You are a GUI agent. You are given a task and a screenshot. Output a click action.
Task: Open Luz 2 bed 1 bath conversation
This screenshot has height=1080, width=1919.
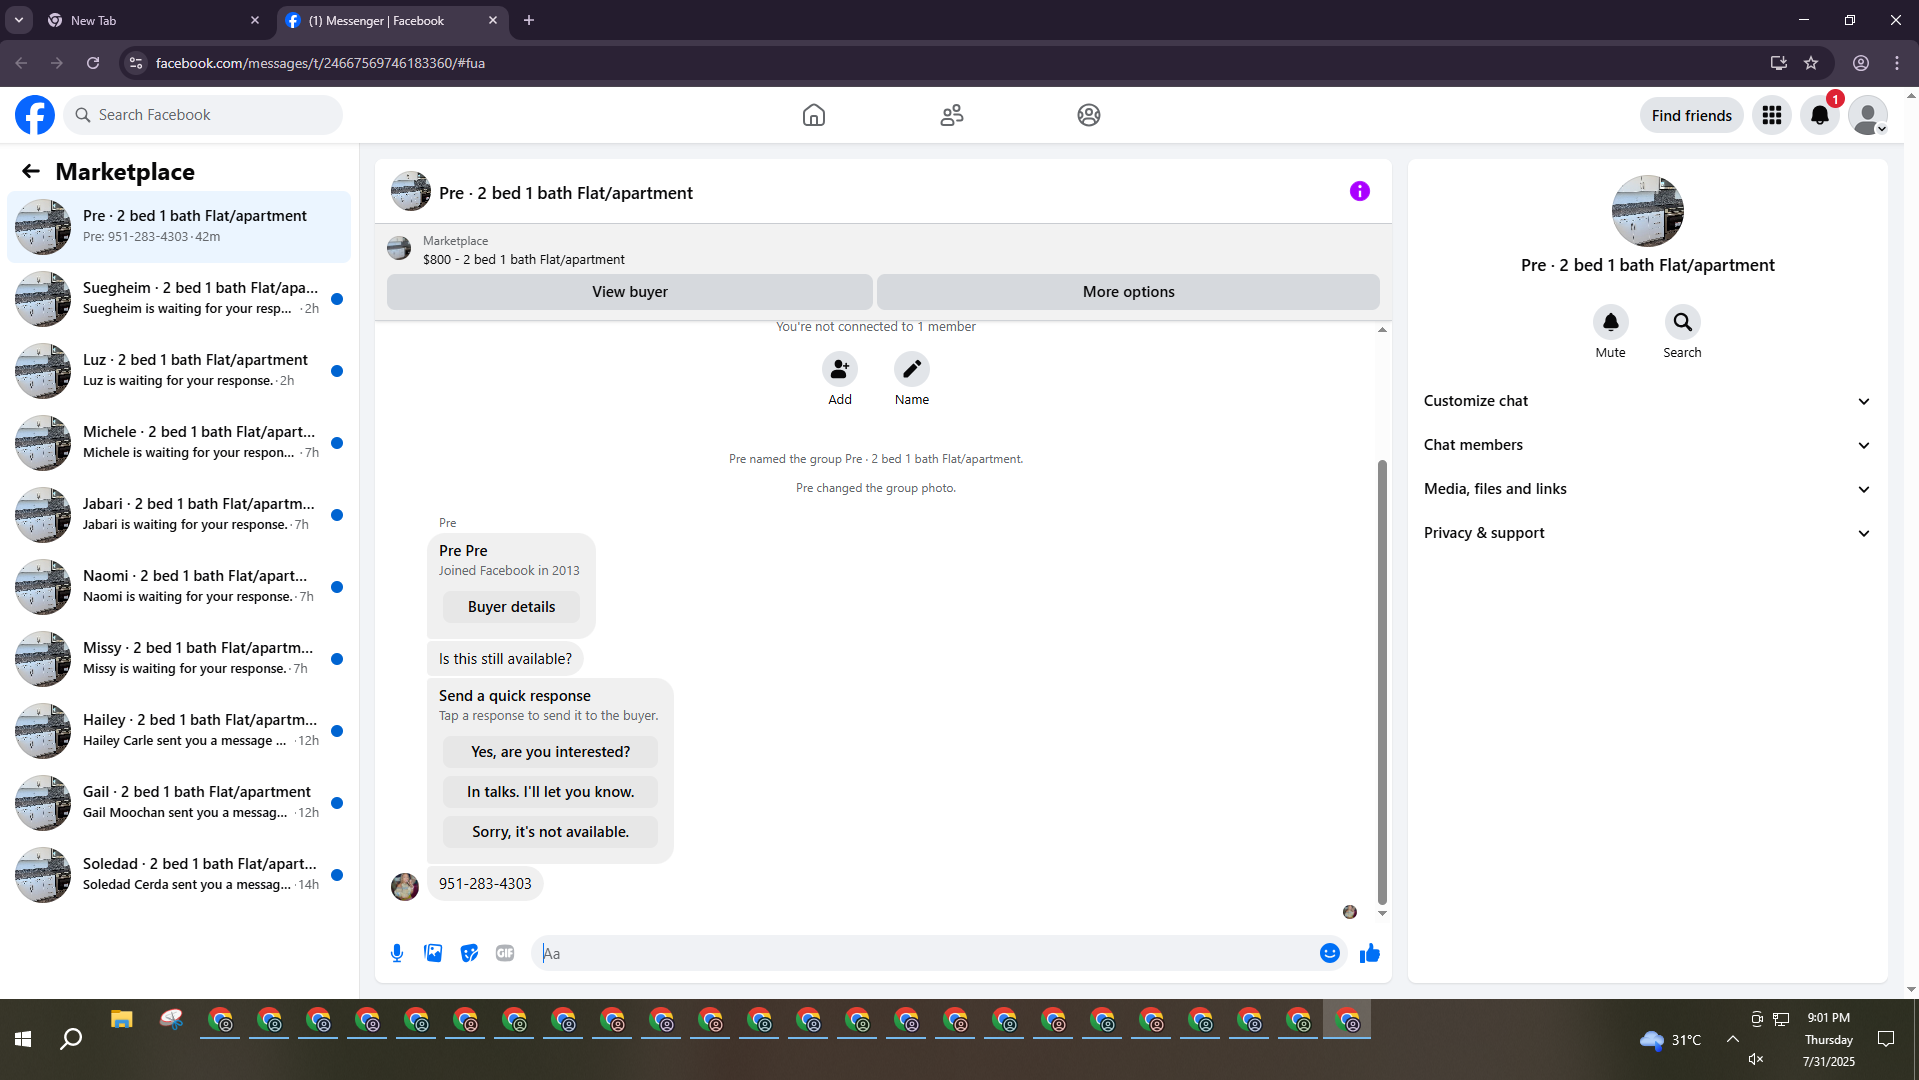click(179, 371)
